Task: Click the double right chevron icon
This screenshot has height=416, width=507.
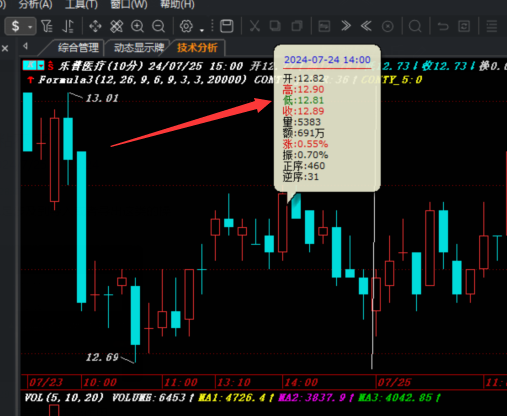Action: (x=346, y=26)
